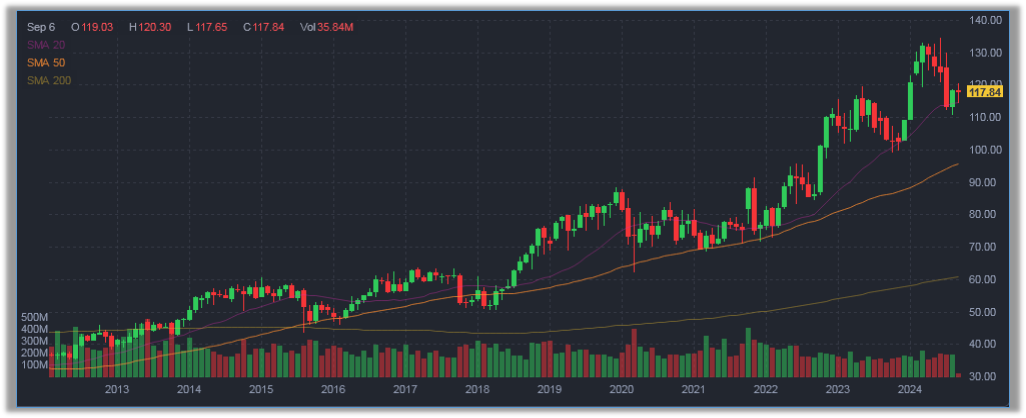Click the 300M volume axis label

tap(35, 341)
